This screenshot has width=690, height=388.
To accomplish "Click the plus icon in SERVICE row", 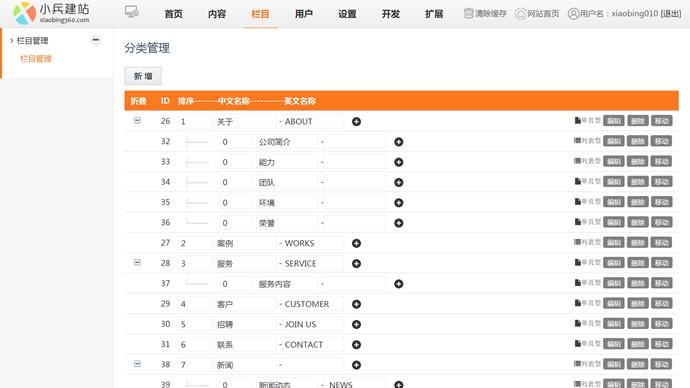I will coord(356,264).
